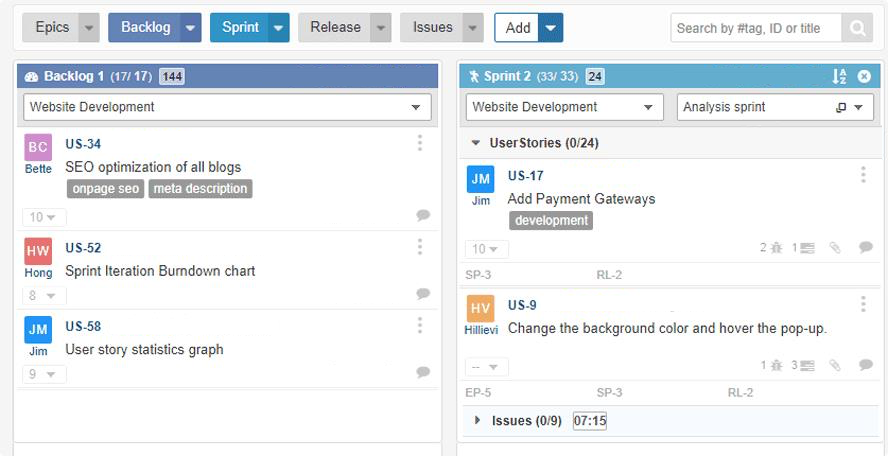Collapse the UserStories (0/24) section
888x456 pixels.
click(x=476, y=143)
